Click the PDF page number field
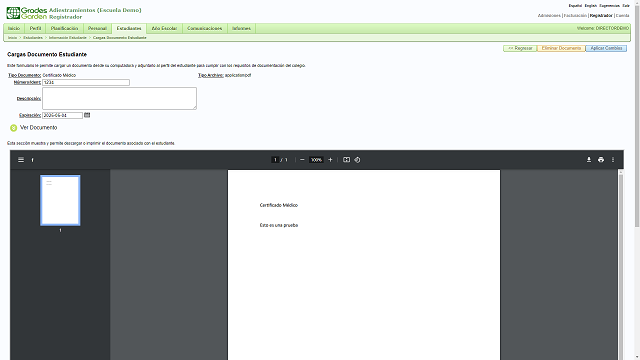Image resolution: width=640 pixels, height=360 pixels. pyautogui.click(x=275, y=160)
